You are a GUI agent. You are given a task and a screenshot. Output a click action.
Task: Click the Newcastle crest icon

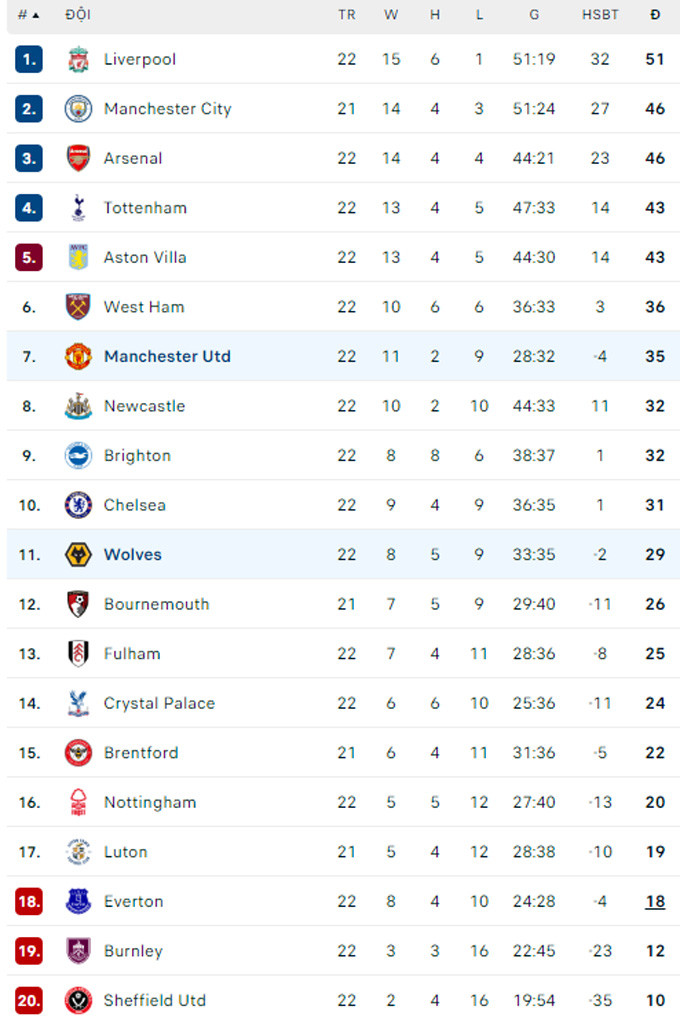coord(78,406)
